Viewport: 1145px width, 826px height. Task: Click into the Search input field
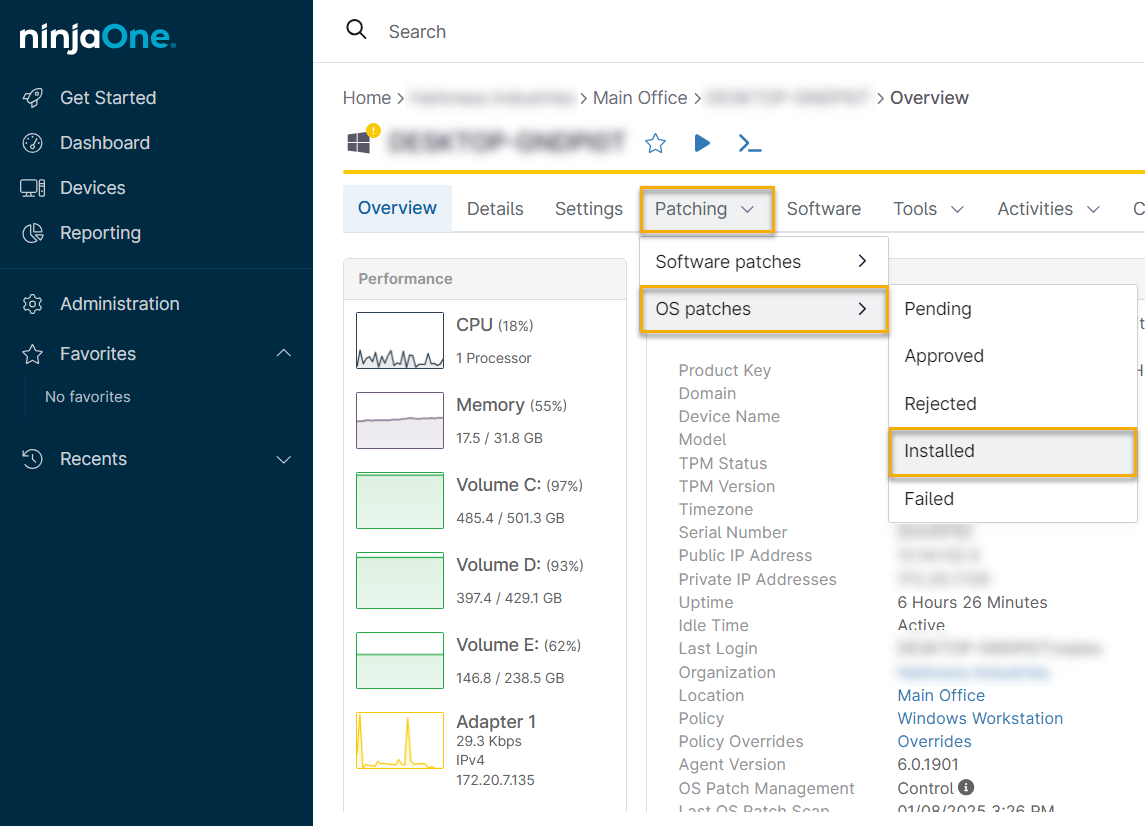click(x=600, y=31)
